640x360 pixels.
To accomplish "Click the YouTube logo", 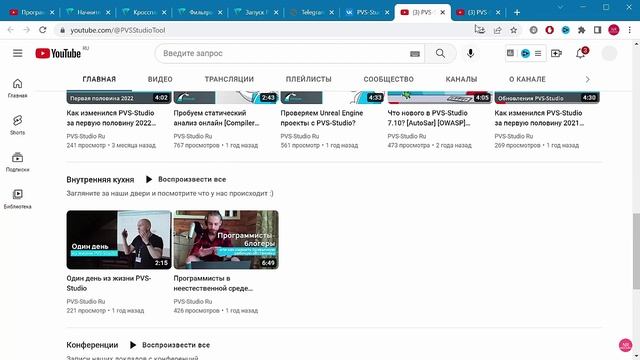I will [58, 53].
